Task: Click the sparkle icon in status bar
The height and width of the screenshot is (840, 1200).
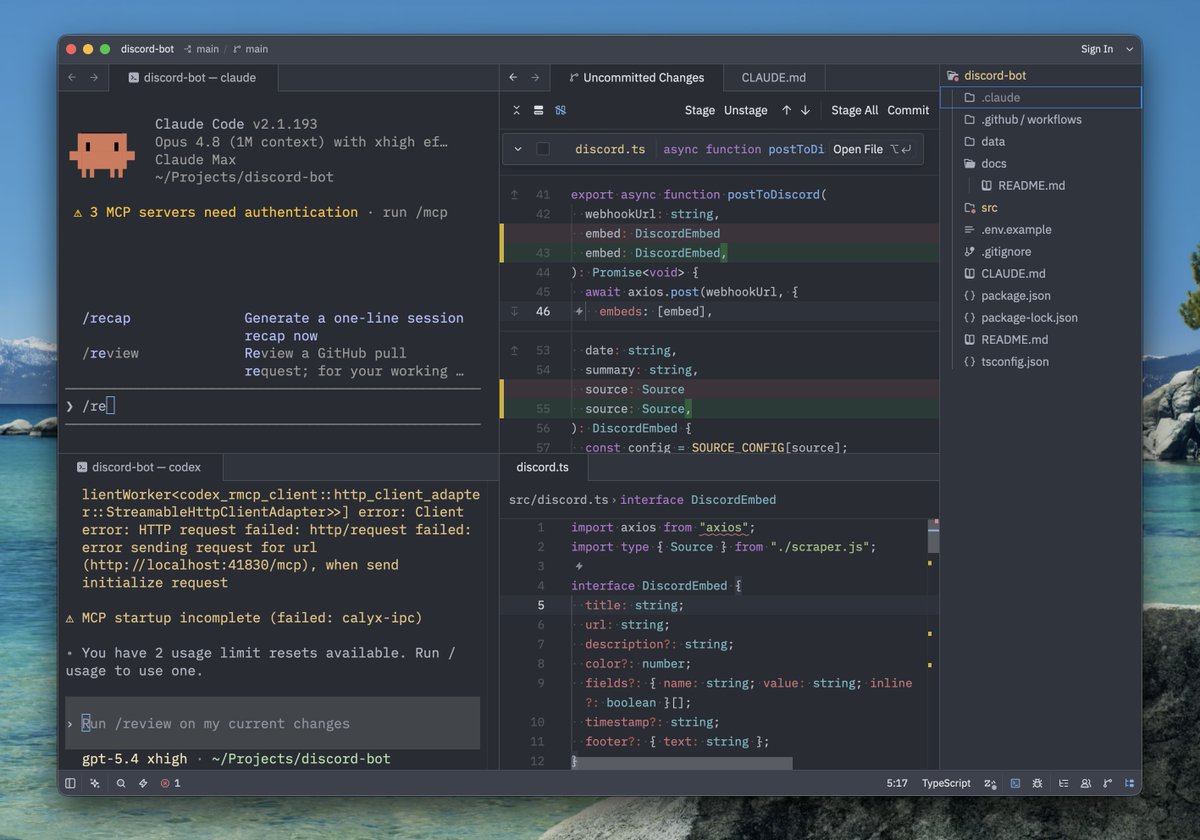Action: [95, 783]
